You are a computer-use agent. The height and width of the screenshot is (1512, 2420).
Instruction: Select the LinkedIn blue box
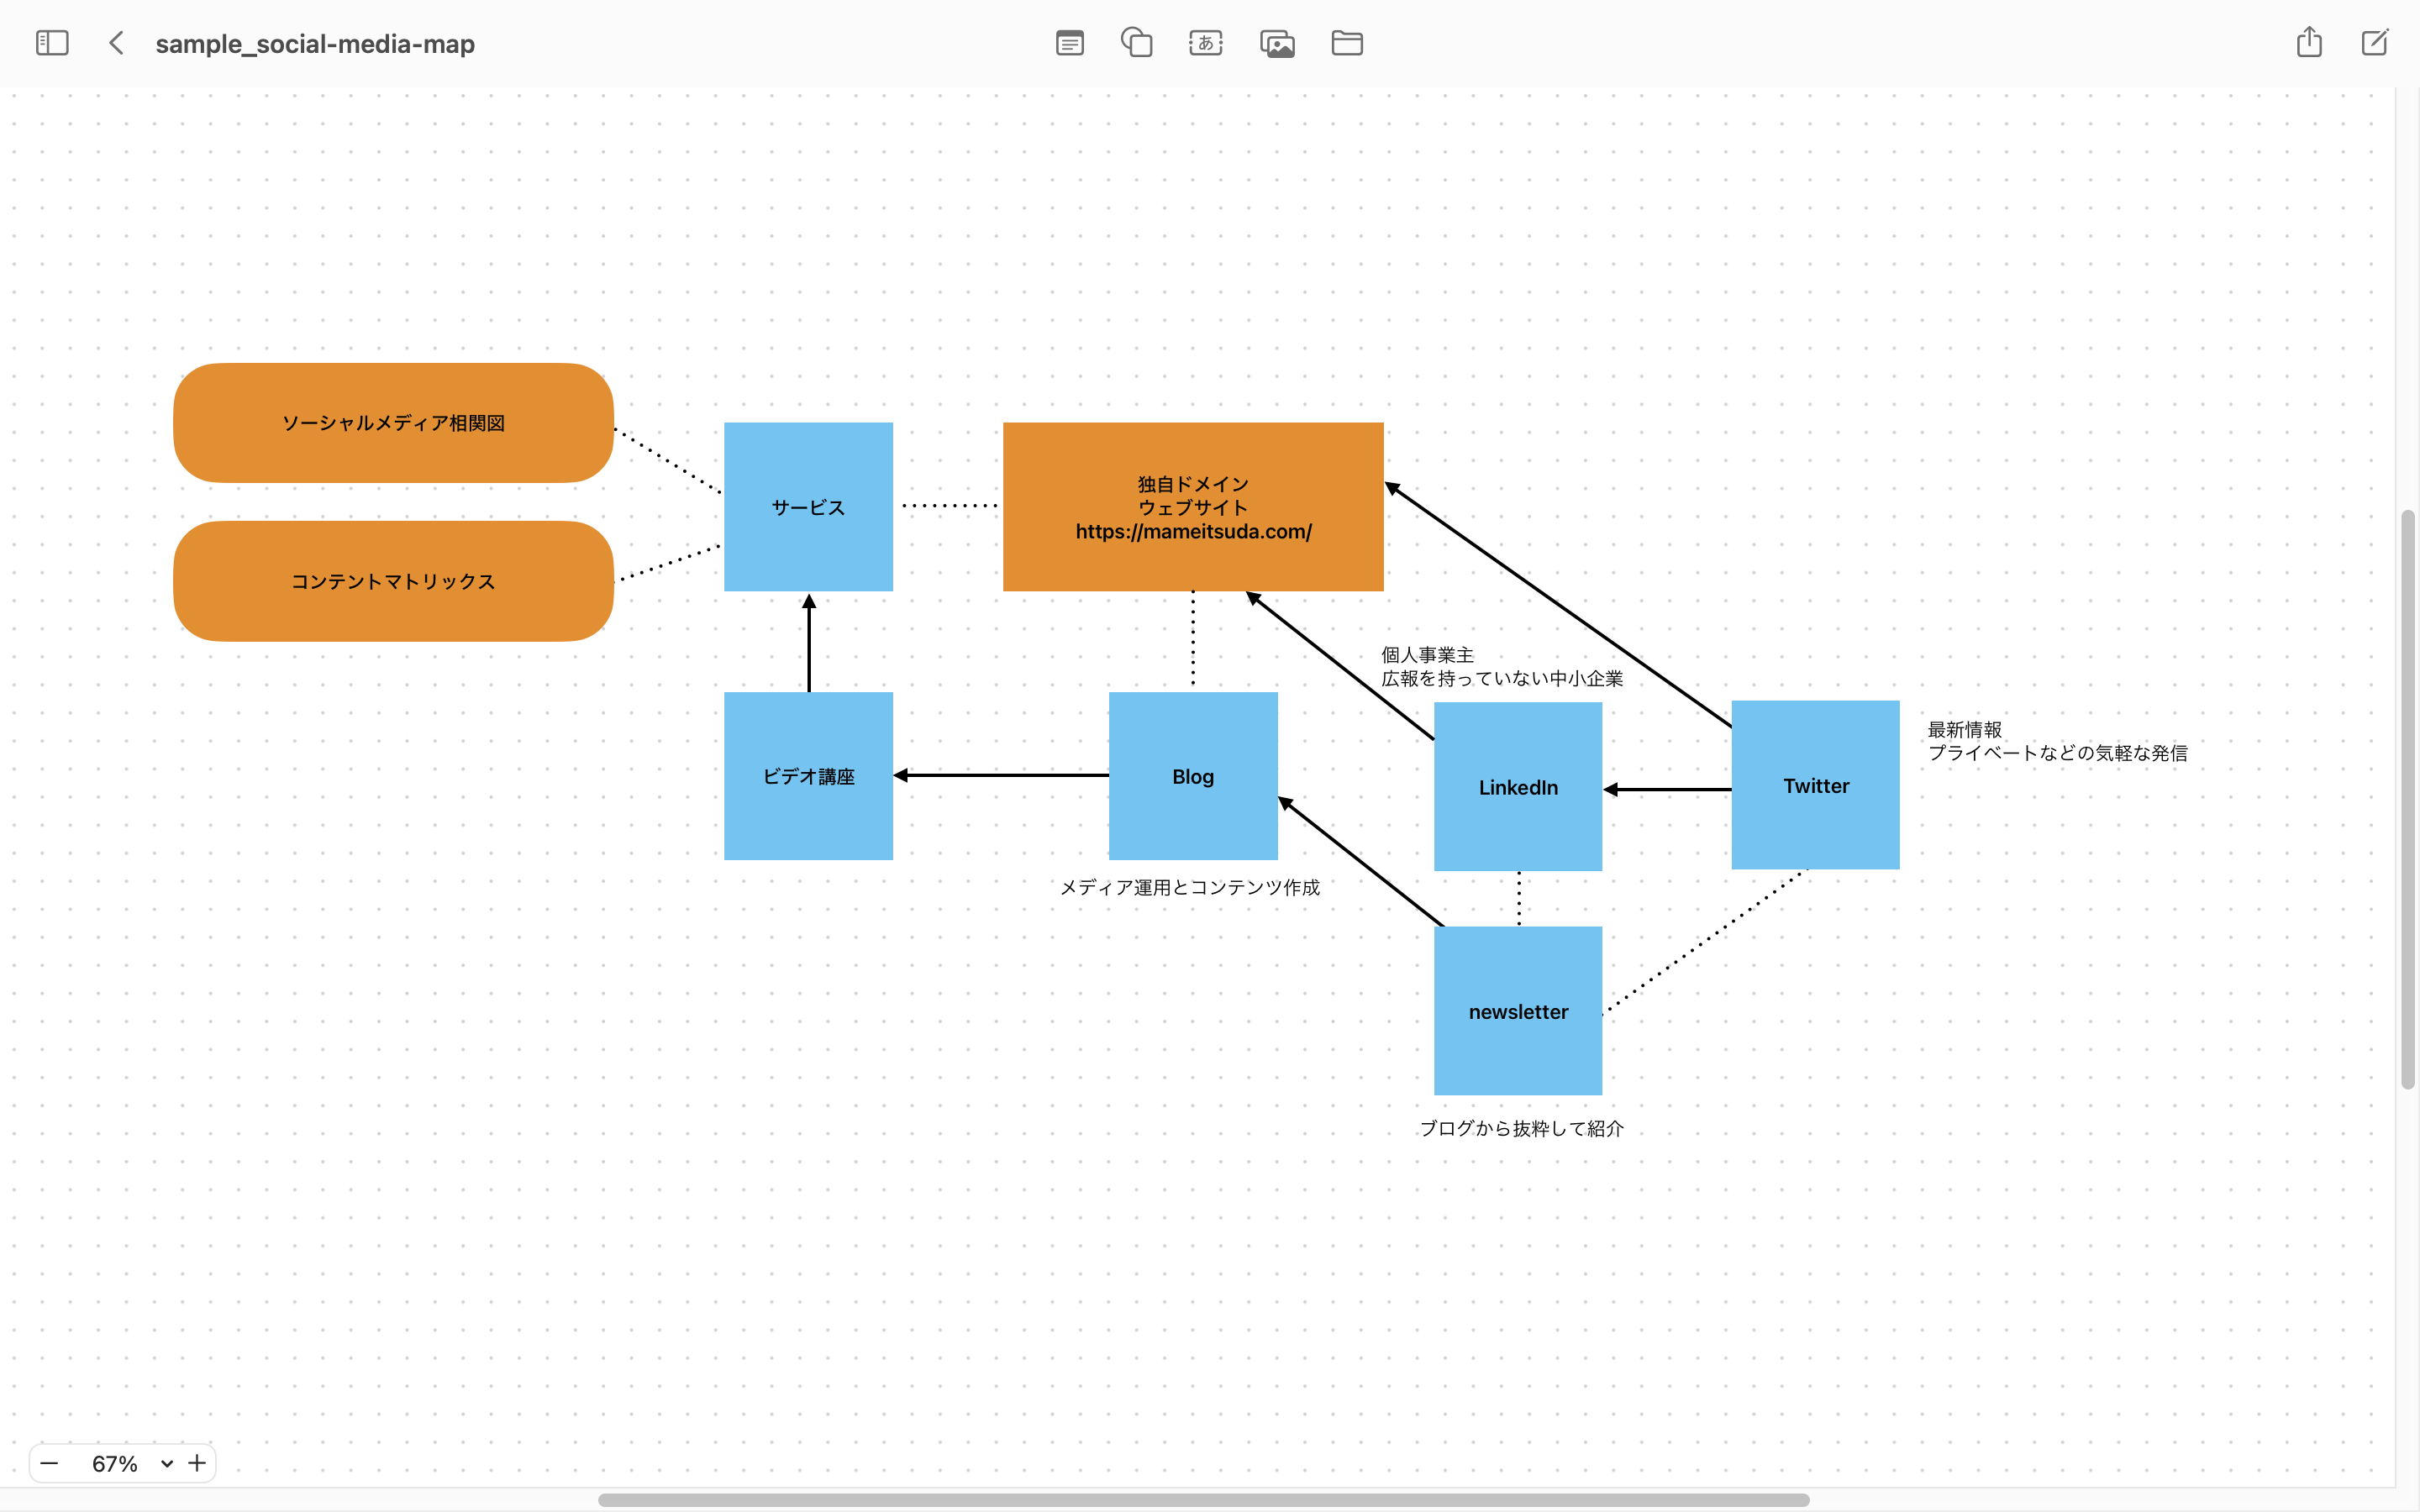point(1518,787)
